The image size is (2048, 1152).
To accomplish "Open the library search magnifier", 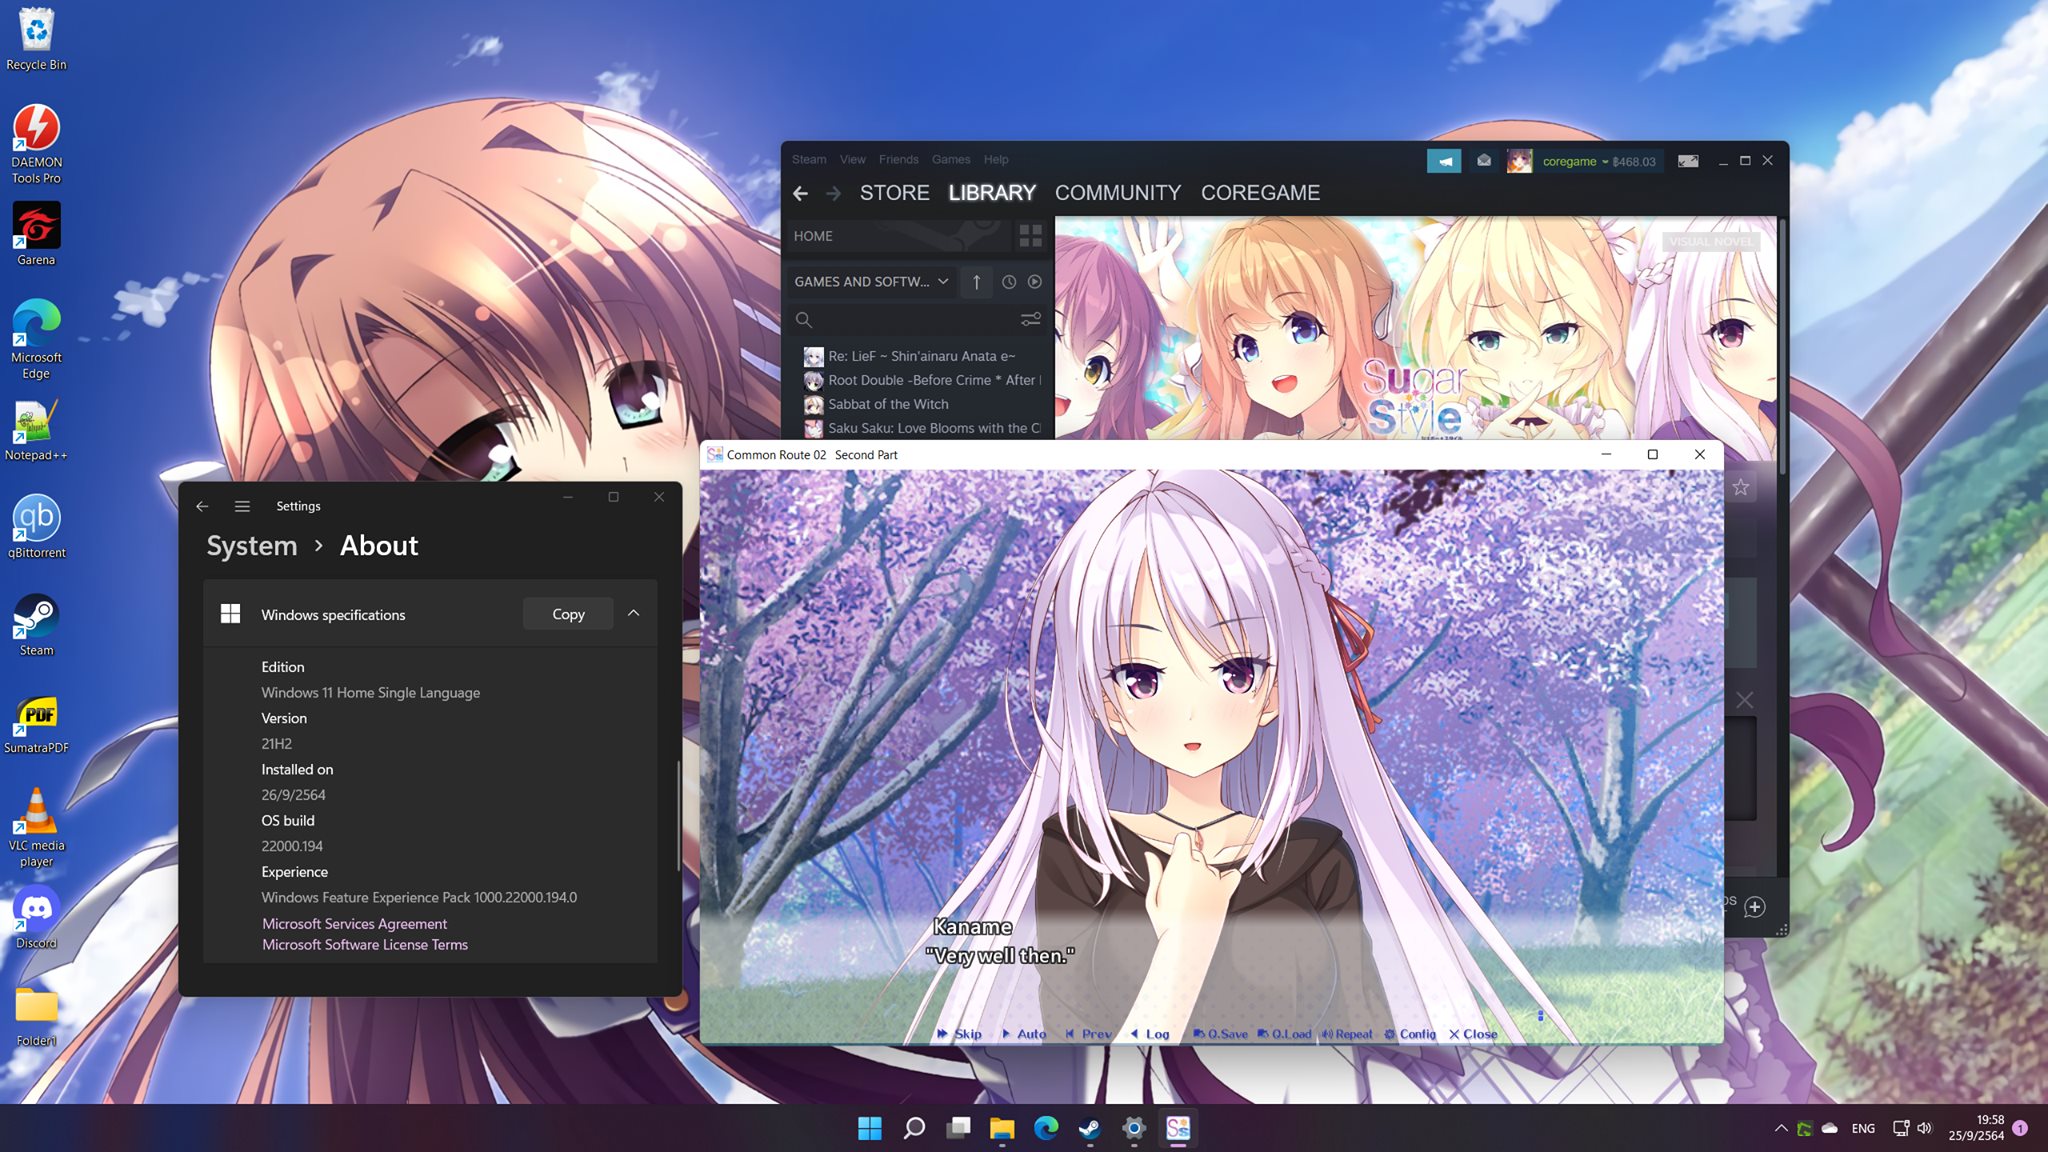I will [x=804, y=320].
